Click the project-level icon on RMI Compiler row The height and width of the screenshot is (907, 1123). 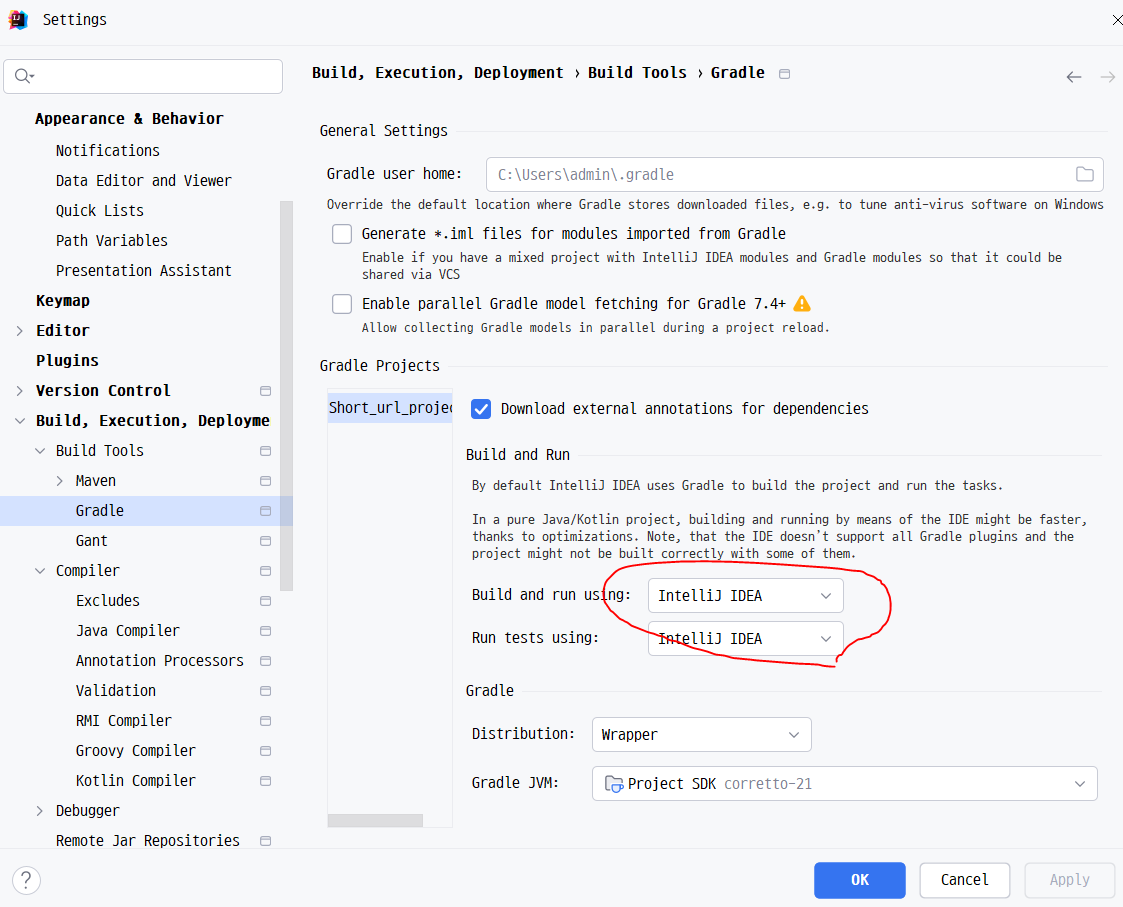[x=265, y=721]
